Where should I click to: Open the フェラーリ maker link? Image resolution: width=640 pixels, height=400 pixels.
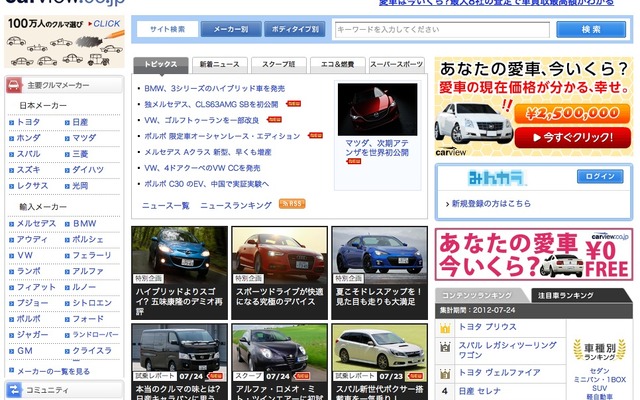pos(92,256)
